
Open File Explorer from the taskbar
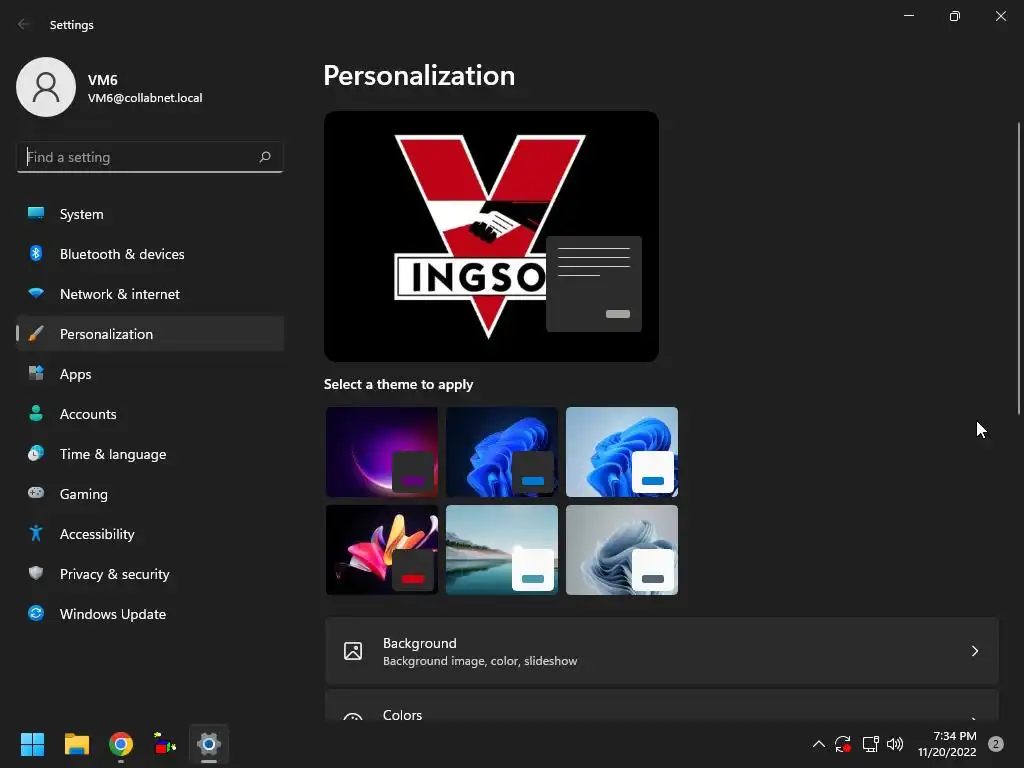[76, 744]
